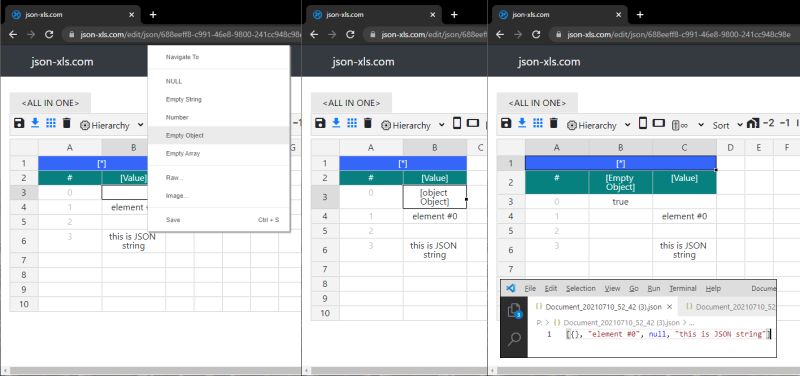Click the blue grid icon in right window
The image size is (800, 376).
tap(538, 123)
